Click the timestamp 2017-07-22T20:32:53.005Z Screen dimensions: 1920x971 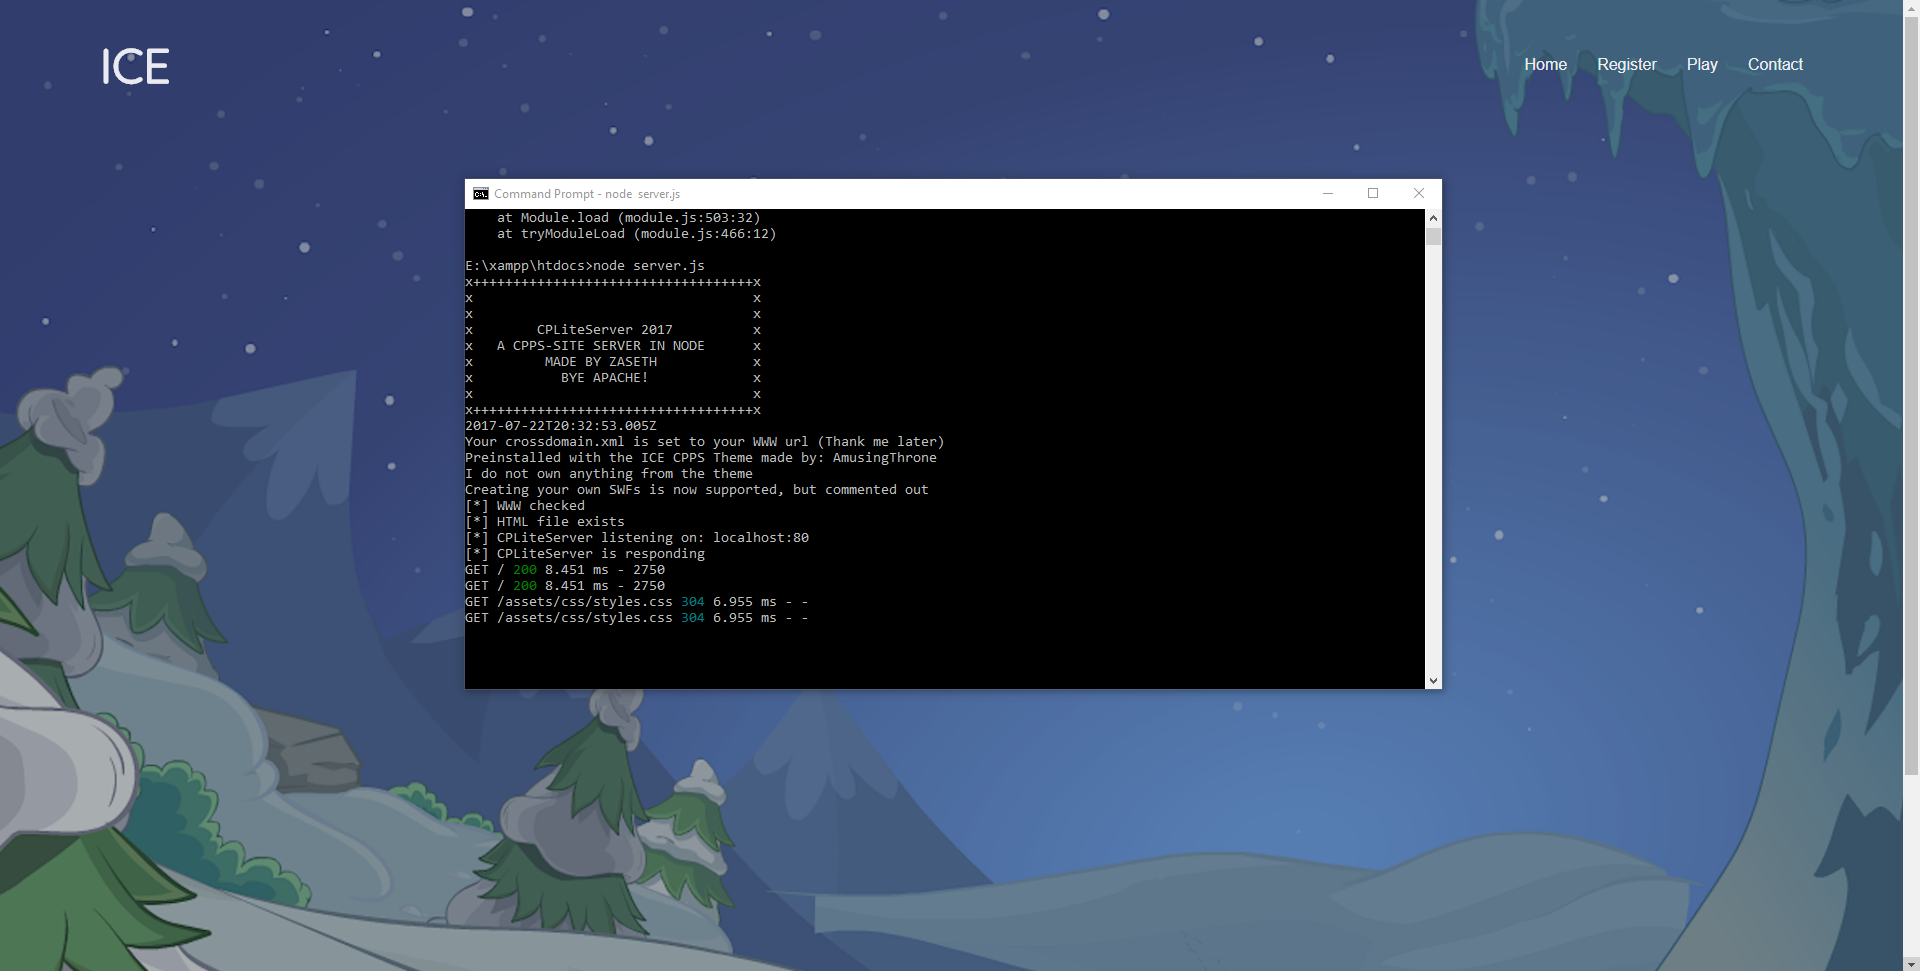[x=561, y=426]
